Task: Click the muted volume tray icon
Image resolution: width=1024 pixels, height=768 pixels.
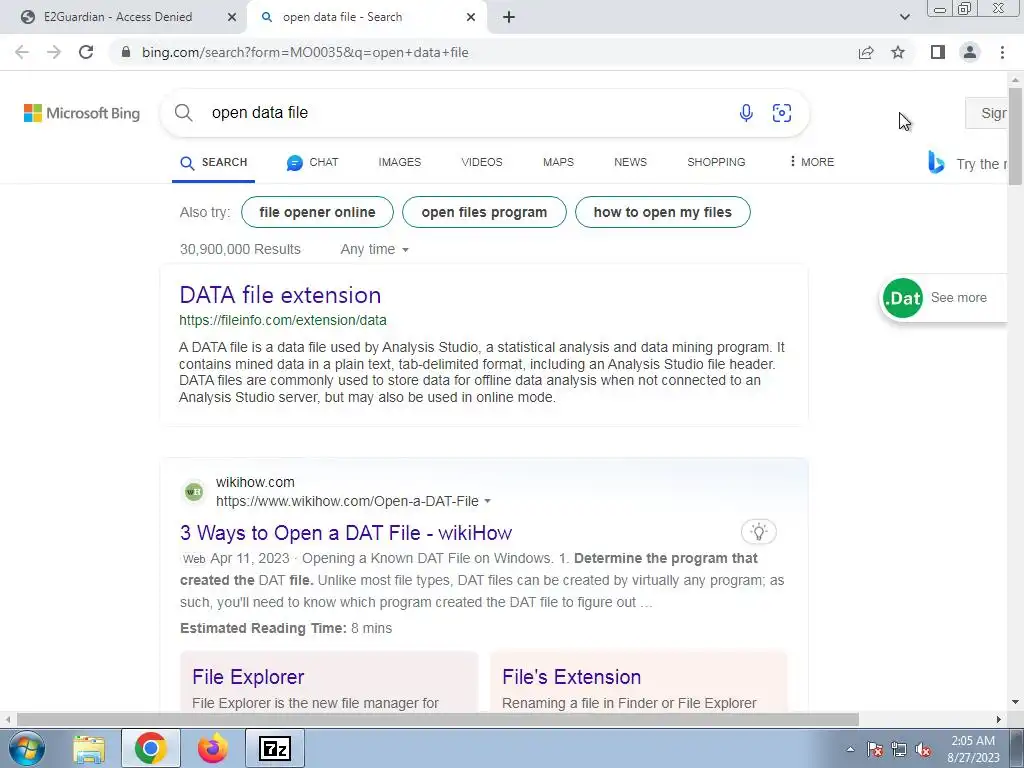Action: click(x=923, y=749)
